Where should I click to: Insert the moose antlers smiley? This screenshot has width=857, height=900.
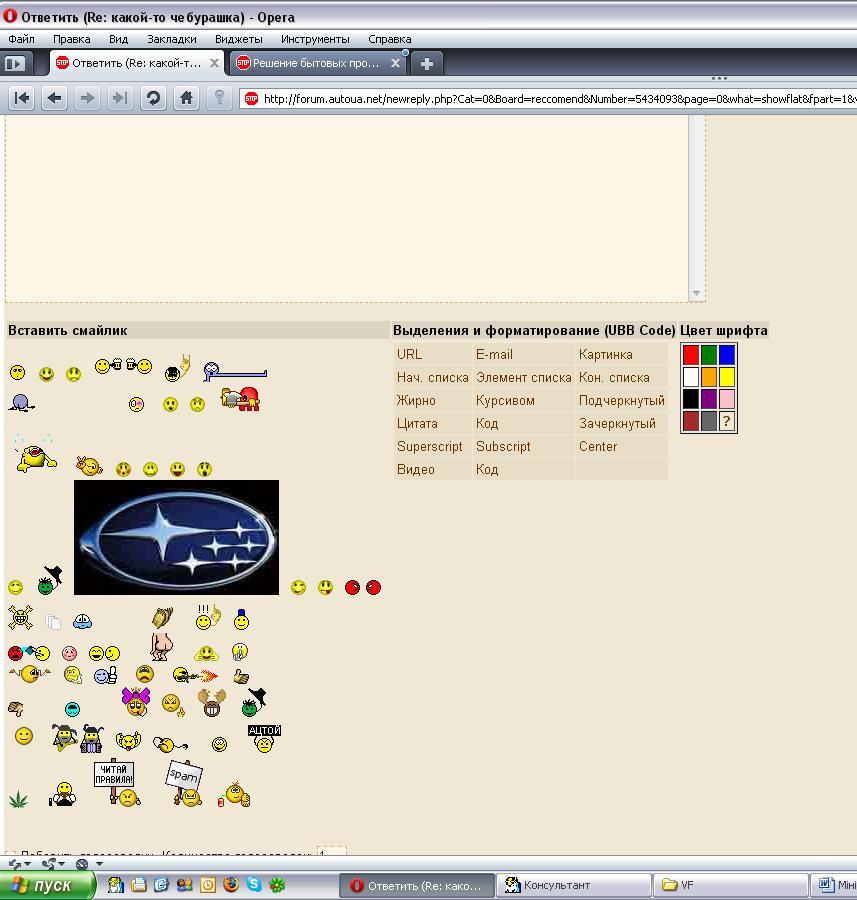click(212, 703)
